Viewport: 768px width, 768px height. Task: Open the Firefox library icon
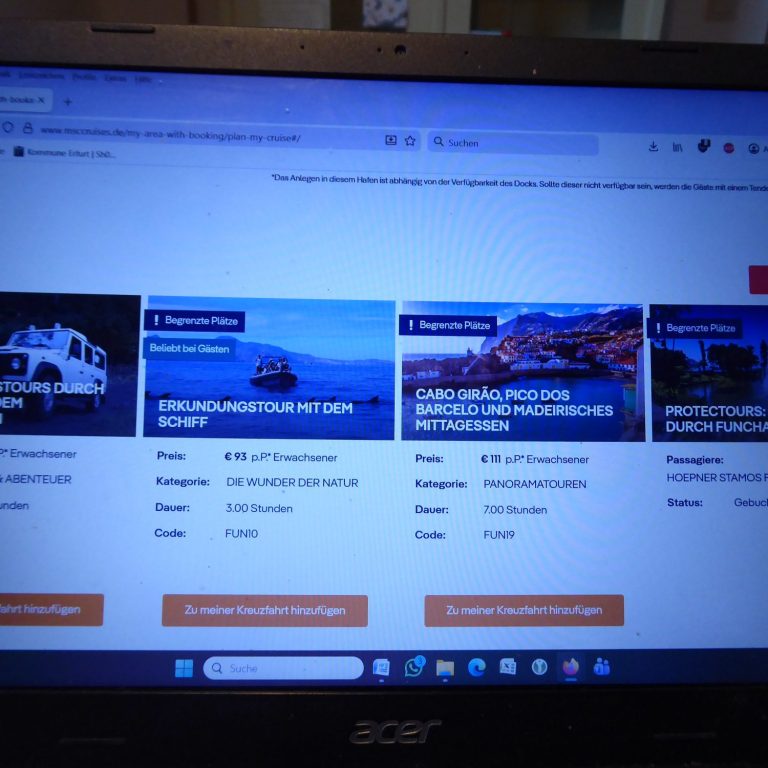click(x=678, y=147)
